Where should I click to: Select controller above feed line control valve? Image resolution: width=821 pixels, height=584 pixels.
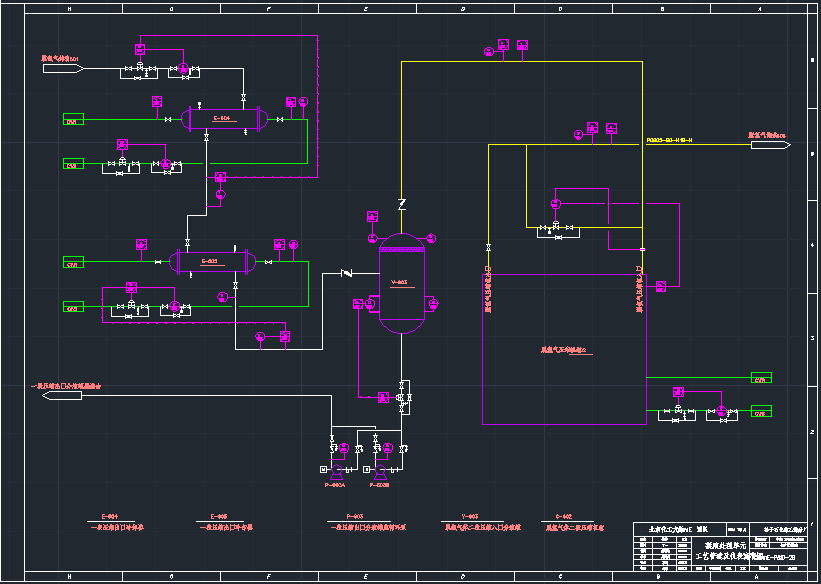click(x=140, y=49)
